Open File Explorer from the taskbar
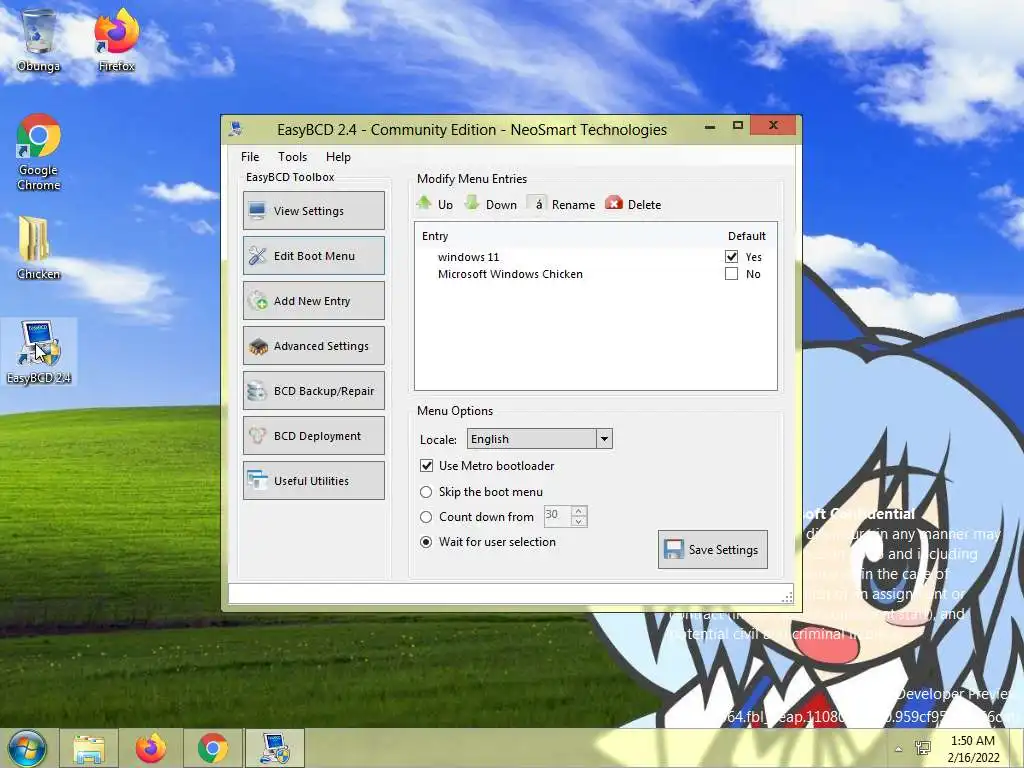The height and width of the screenshot is (768, 1024). [x=89, y=748]
